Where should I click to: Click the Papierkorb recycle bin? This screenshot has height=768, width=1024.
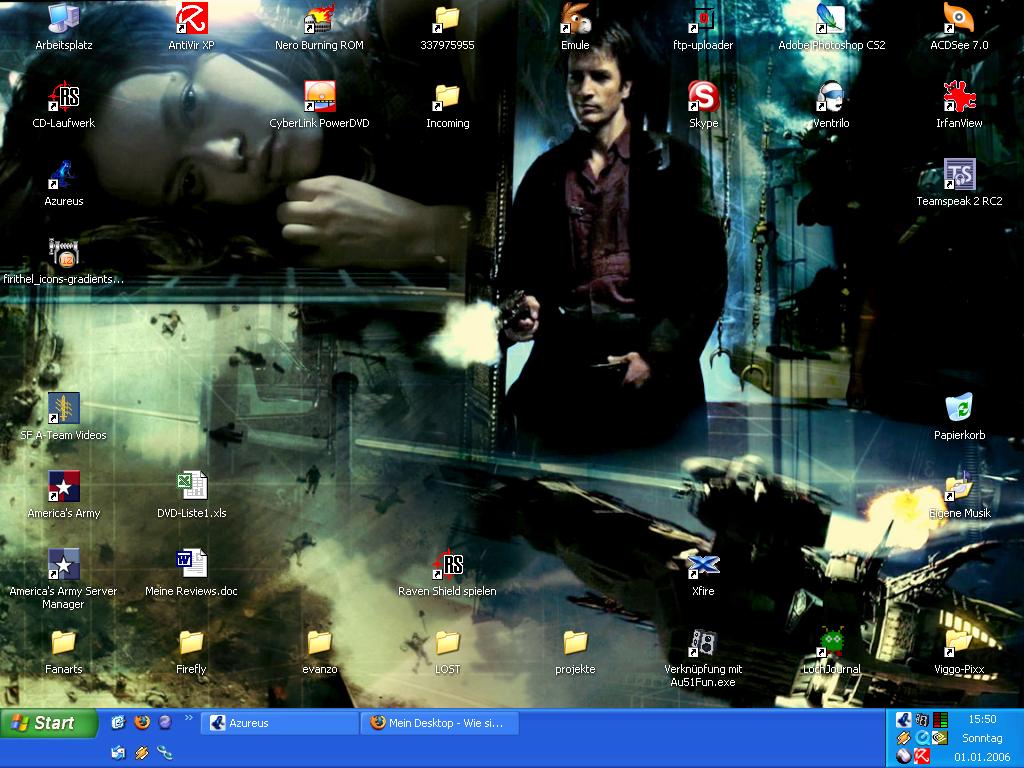click(959, 409)
